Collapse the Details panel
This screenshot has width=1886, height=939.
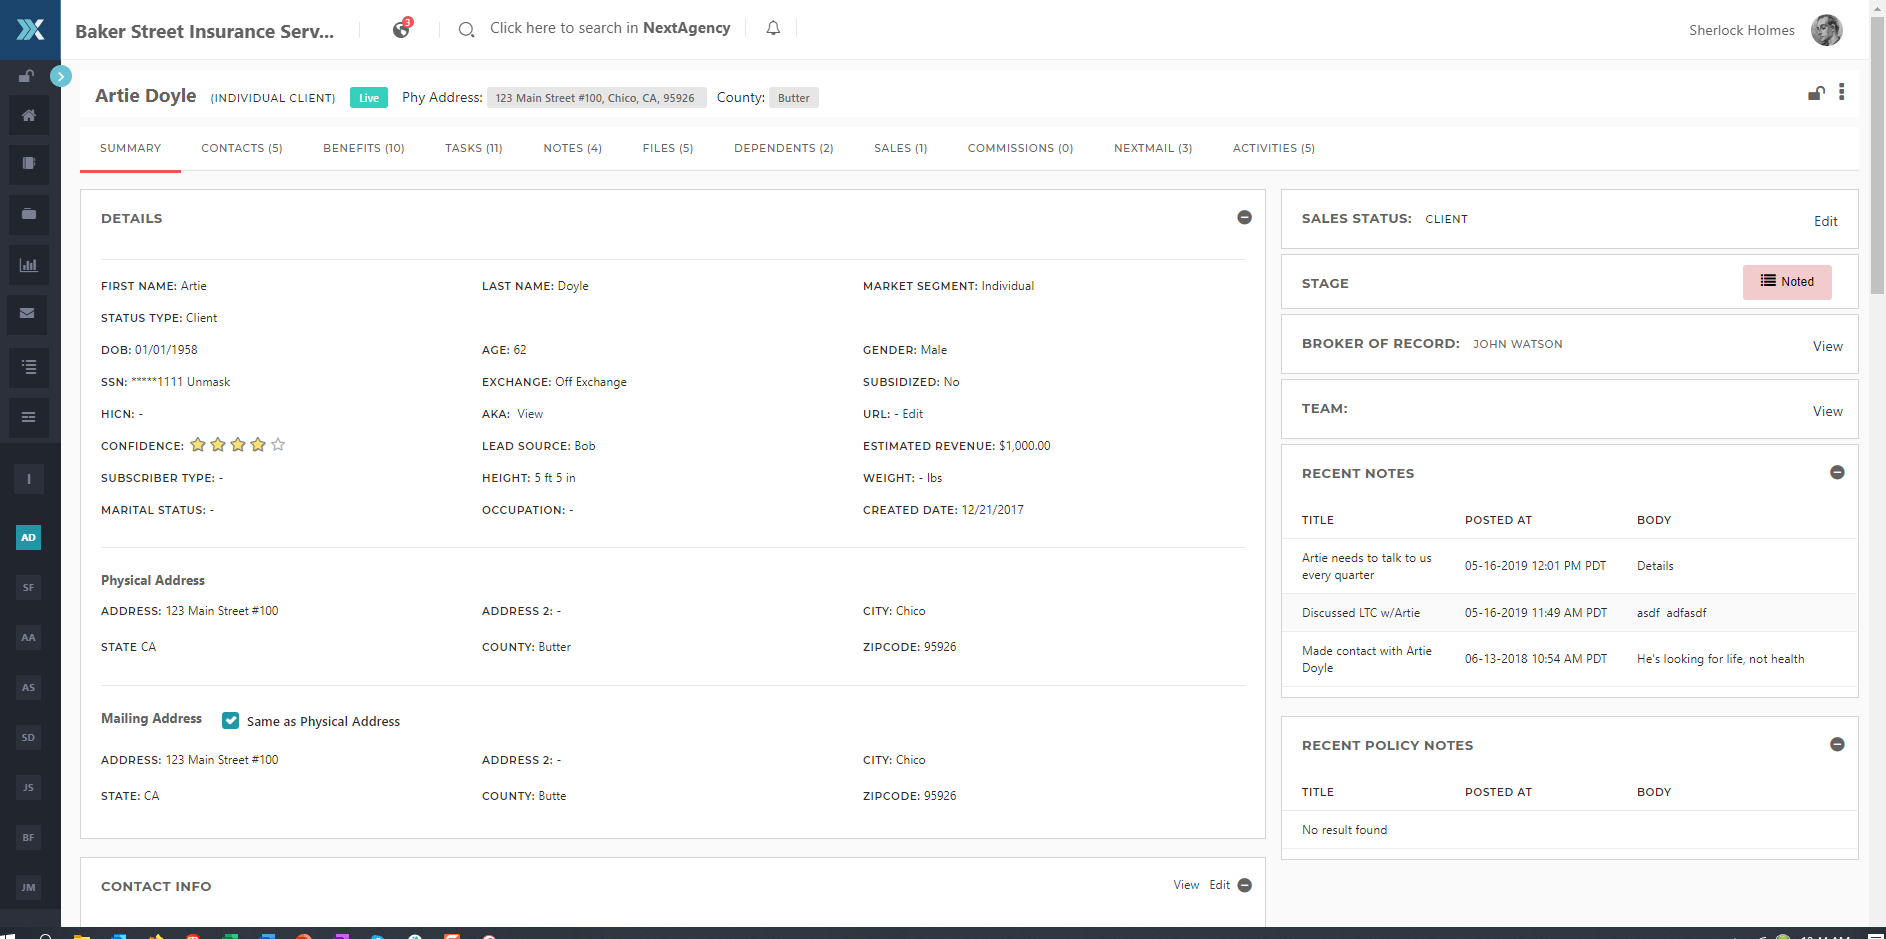coord(1244,218)
